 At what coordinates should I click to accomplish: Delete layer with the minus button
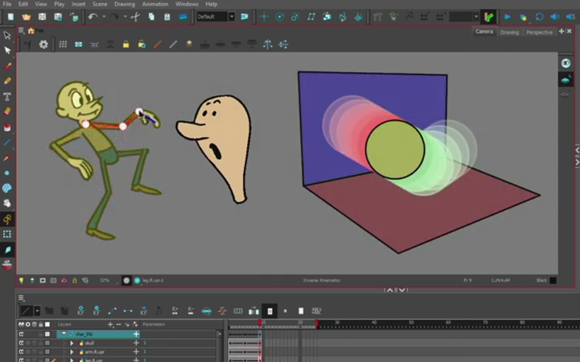[118, 325]
